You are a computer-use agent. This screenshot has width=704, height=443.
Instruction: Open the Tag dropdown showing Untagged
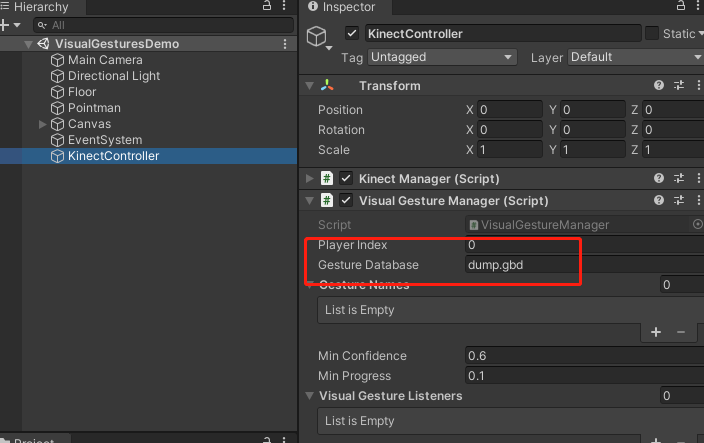point(442,57)
